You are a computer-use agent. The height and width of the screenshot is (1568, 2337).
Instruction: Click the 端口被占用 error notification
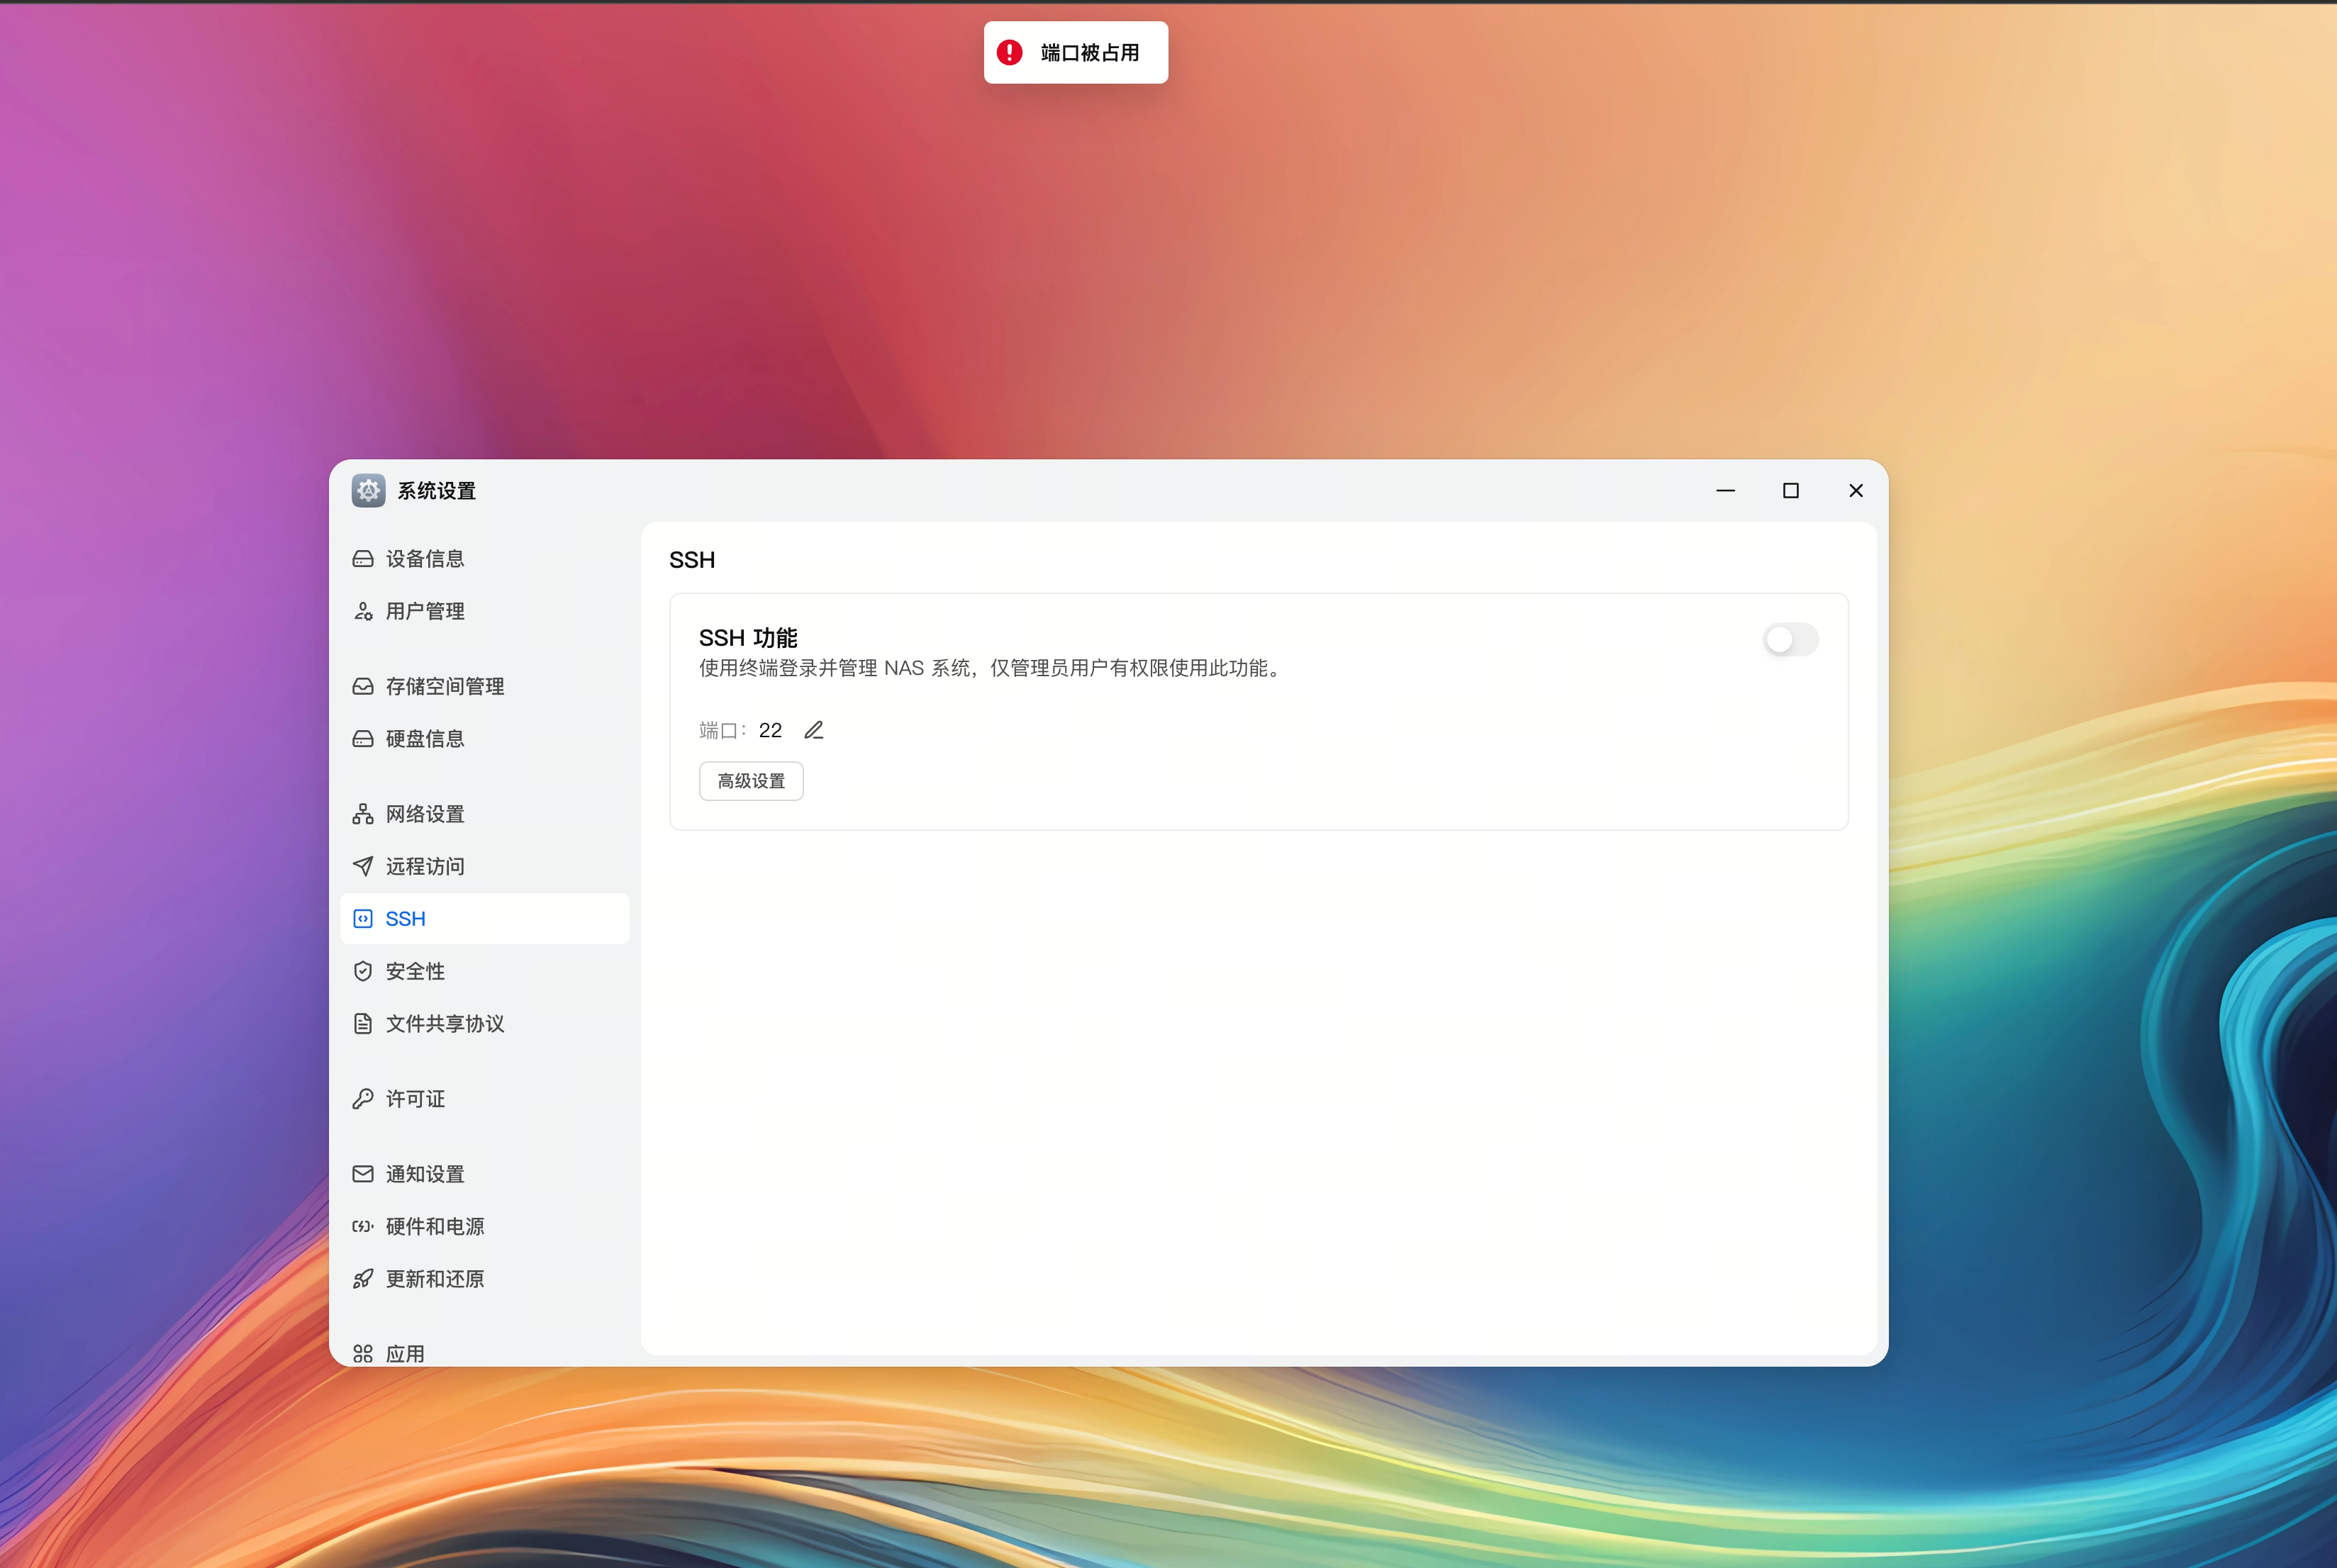coord(1075,52)
